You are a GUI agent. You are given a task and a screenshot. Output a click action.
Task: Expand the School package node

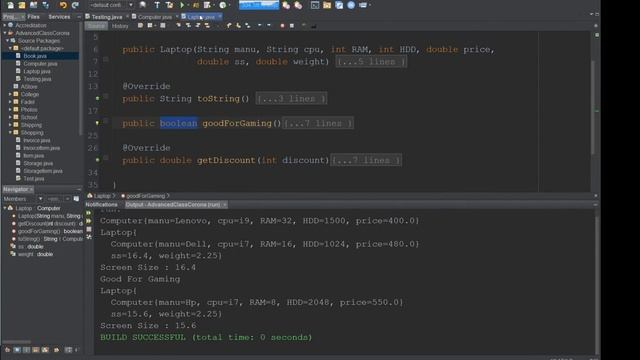(x=10, y=117)
